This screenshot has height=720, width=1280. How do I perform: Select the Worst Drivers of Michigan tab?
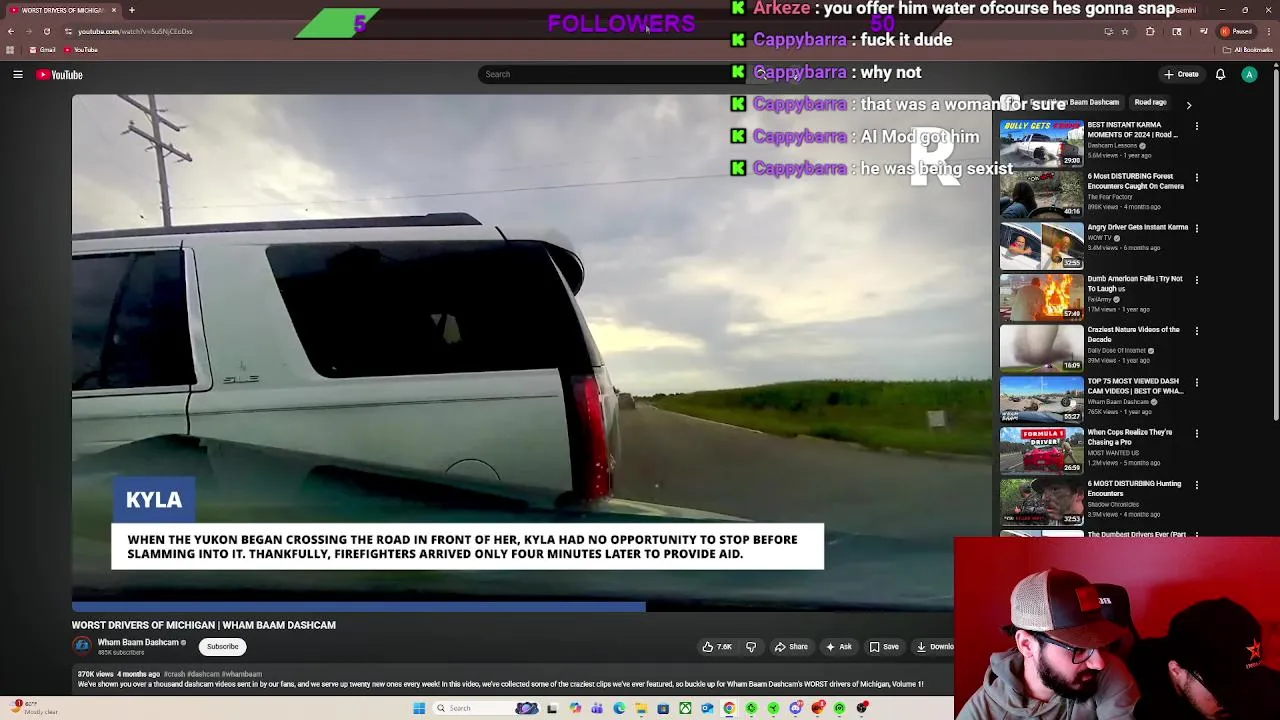62,10
